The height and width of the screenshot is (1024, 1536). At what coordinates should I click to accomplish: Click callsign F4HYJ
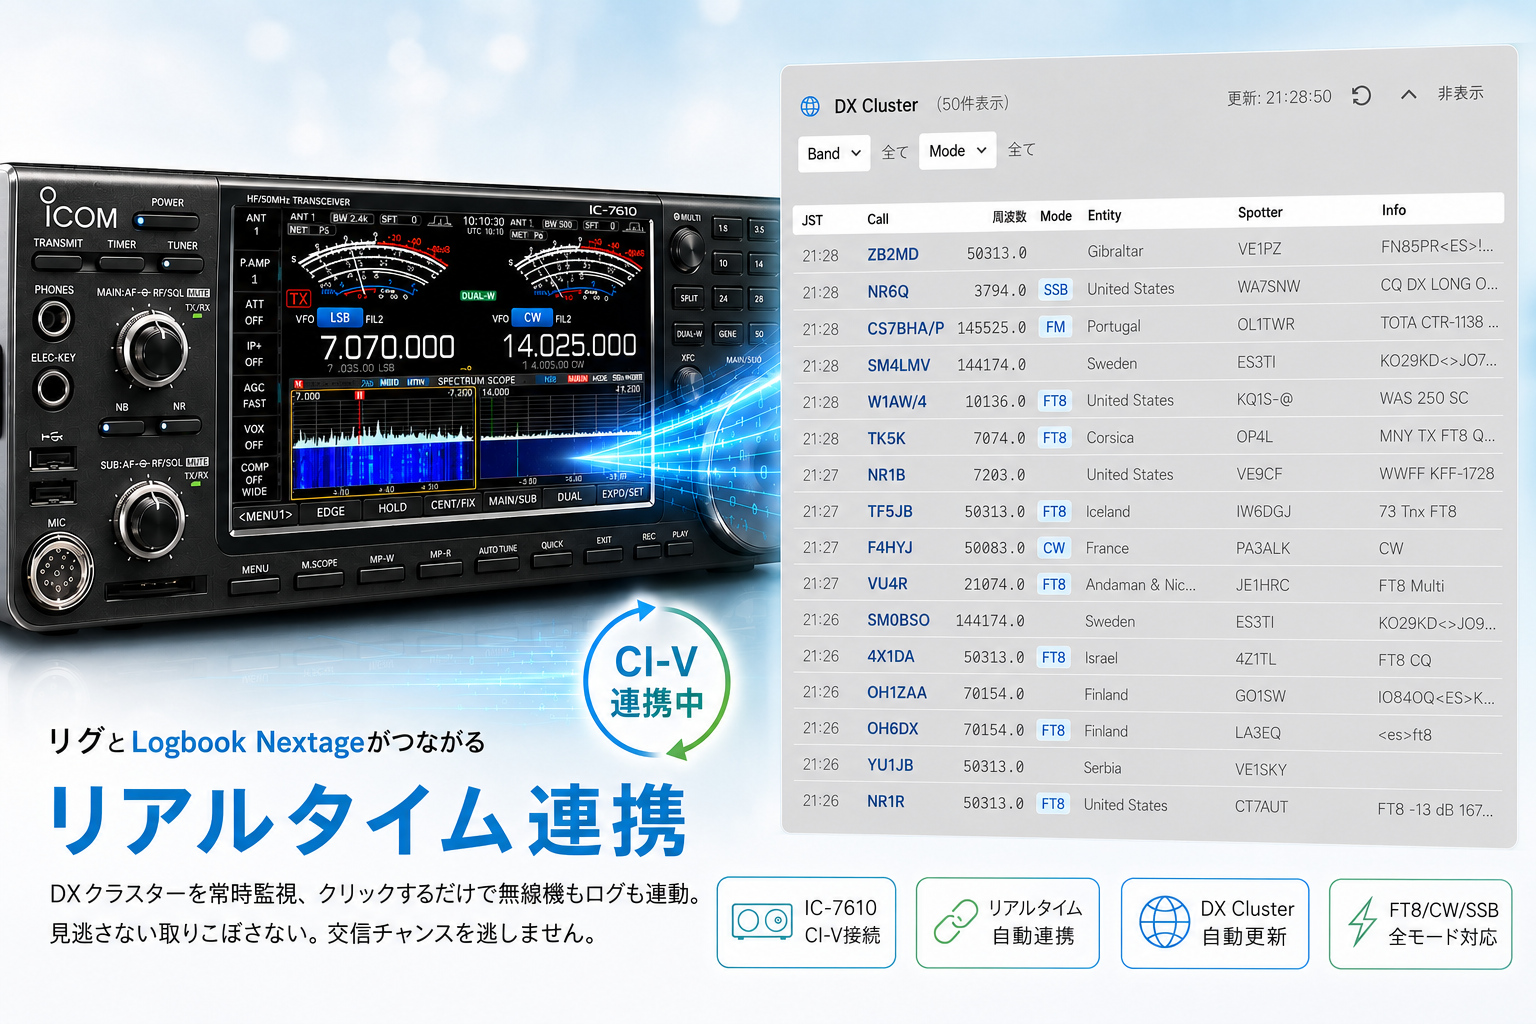coord(889,547)
